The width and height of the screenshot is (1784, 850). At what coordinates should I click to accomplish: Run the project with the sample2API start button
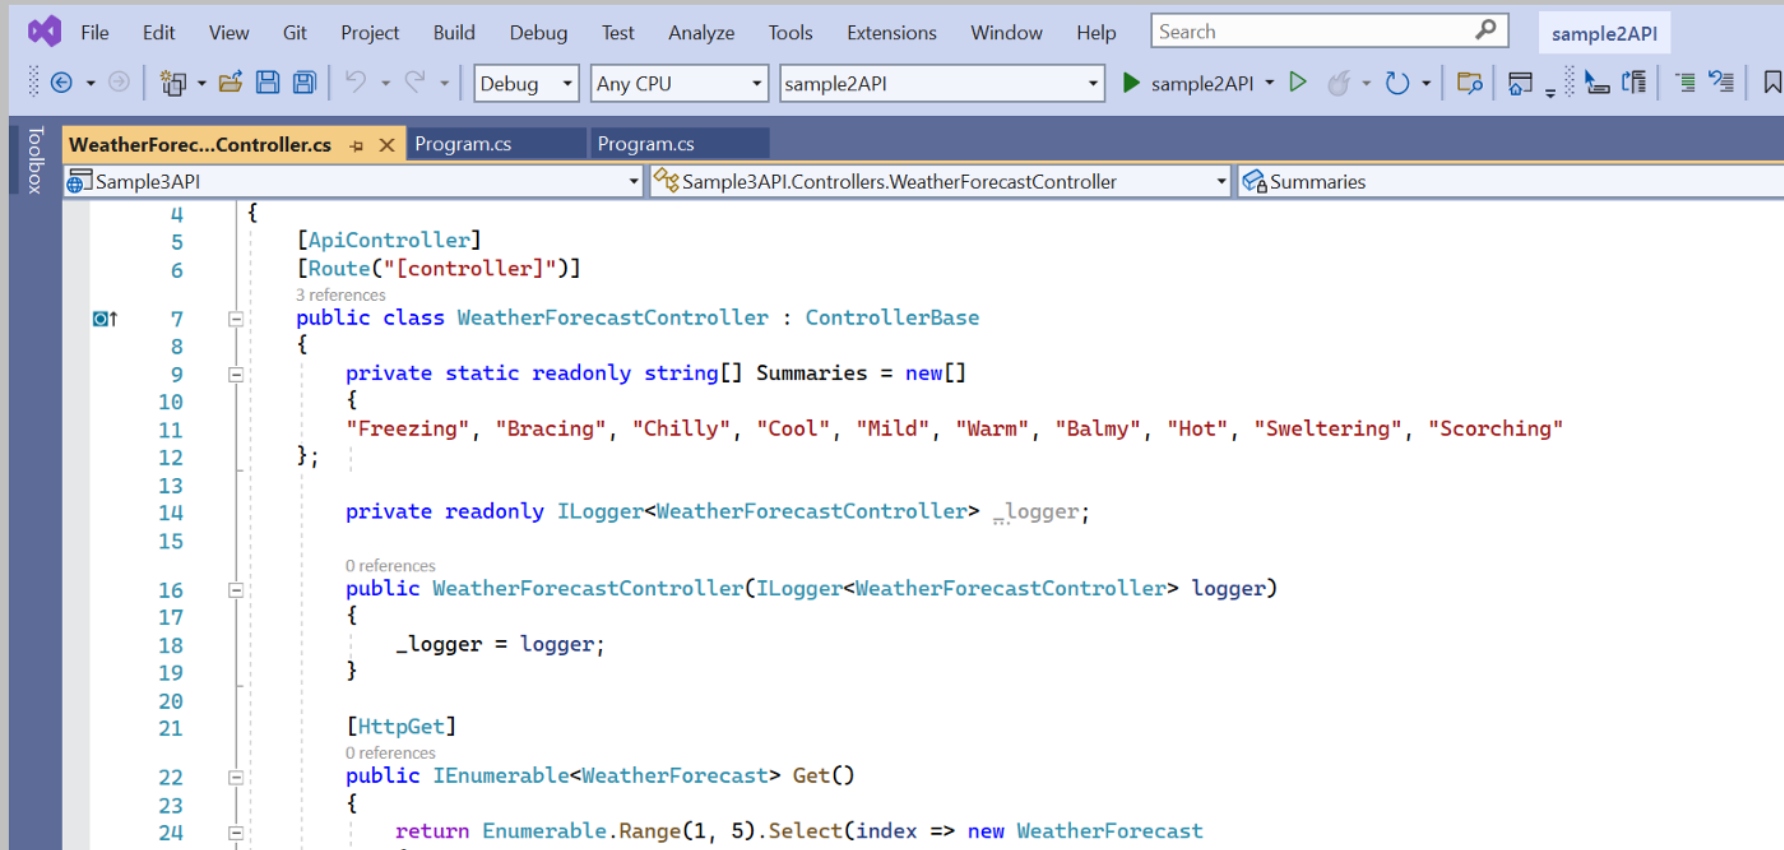pyautogui.click(x=1189, y=84)
